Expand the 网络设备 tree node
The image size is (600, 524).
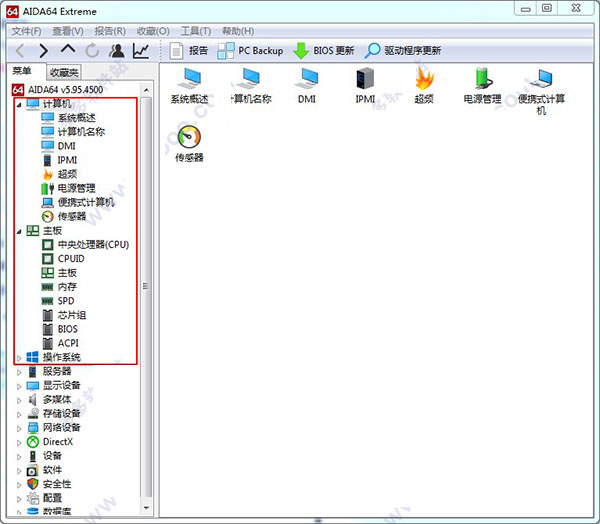coord(19,429)
